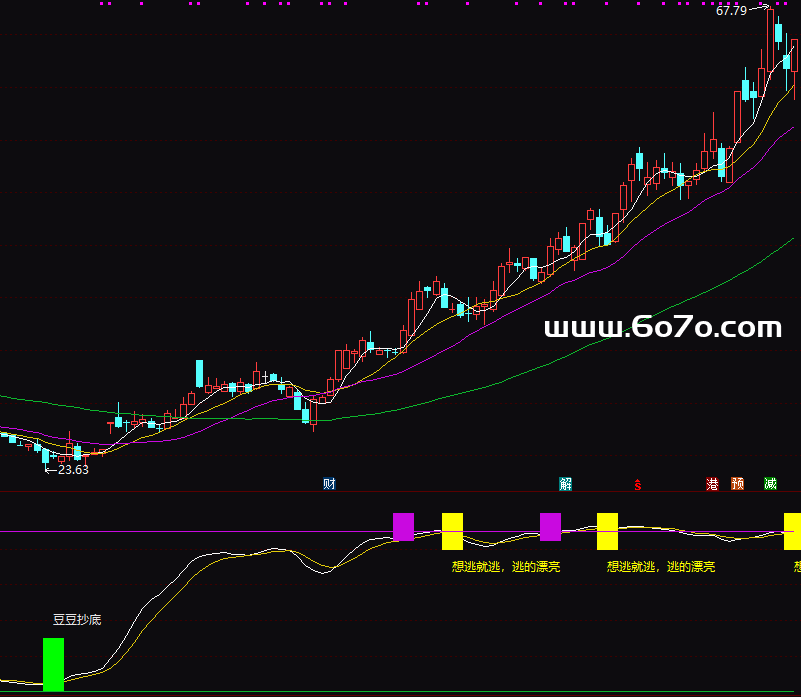Click the 23.63 low price label
The height and width of the screenshot is (697, 801).
pos(72,469)
